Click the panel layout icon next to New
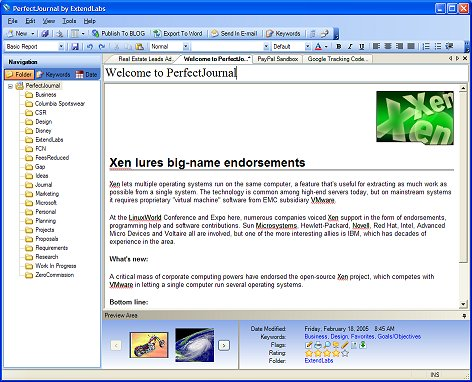This screenshot has width=472, height=382. pos(75,33)
